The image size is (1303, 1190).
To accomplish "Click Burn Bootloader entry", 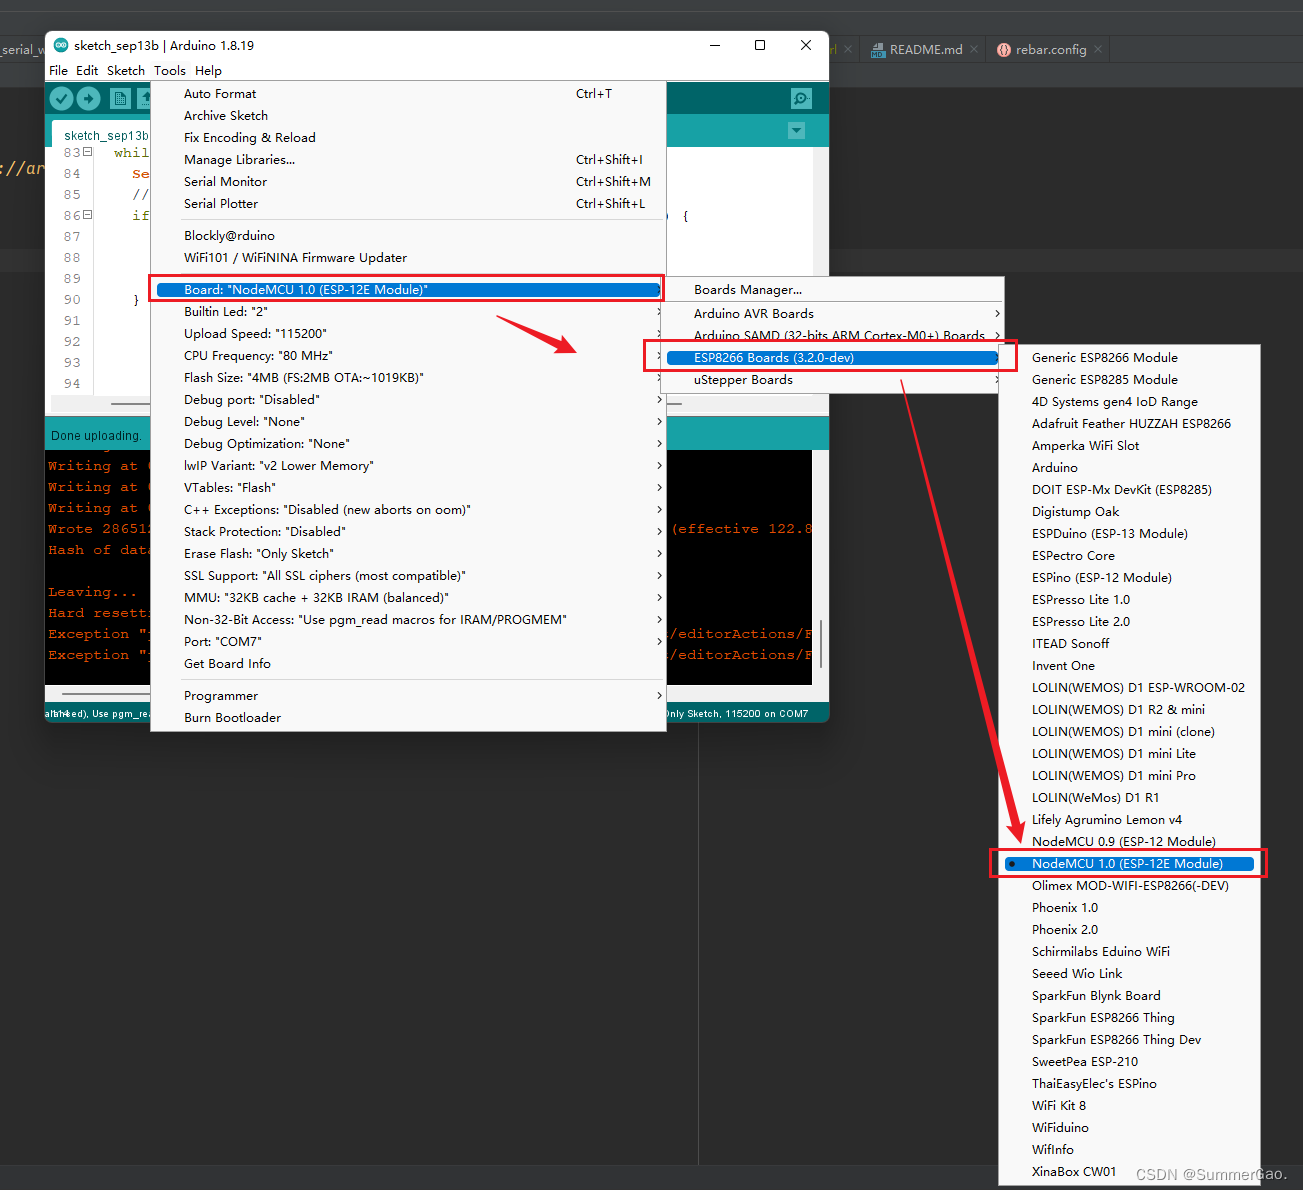I will [x=408, y=718].
